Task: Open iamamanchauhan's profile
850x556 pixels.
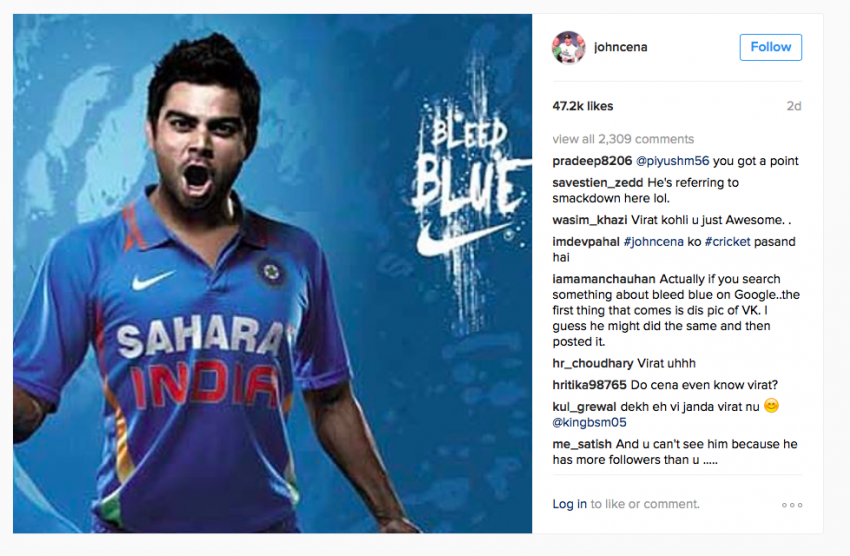Action: pyautogui.click(x=604, y=279)
